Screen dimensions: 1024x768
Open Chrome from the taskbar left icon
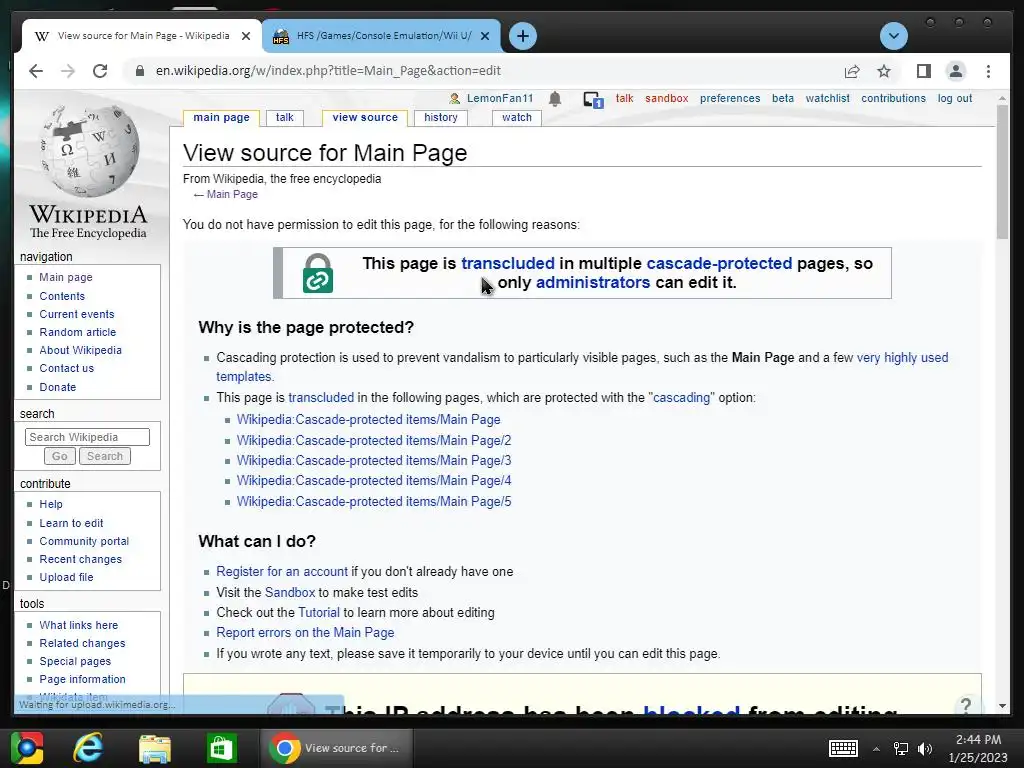pos(27,748)
